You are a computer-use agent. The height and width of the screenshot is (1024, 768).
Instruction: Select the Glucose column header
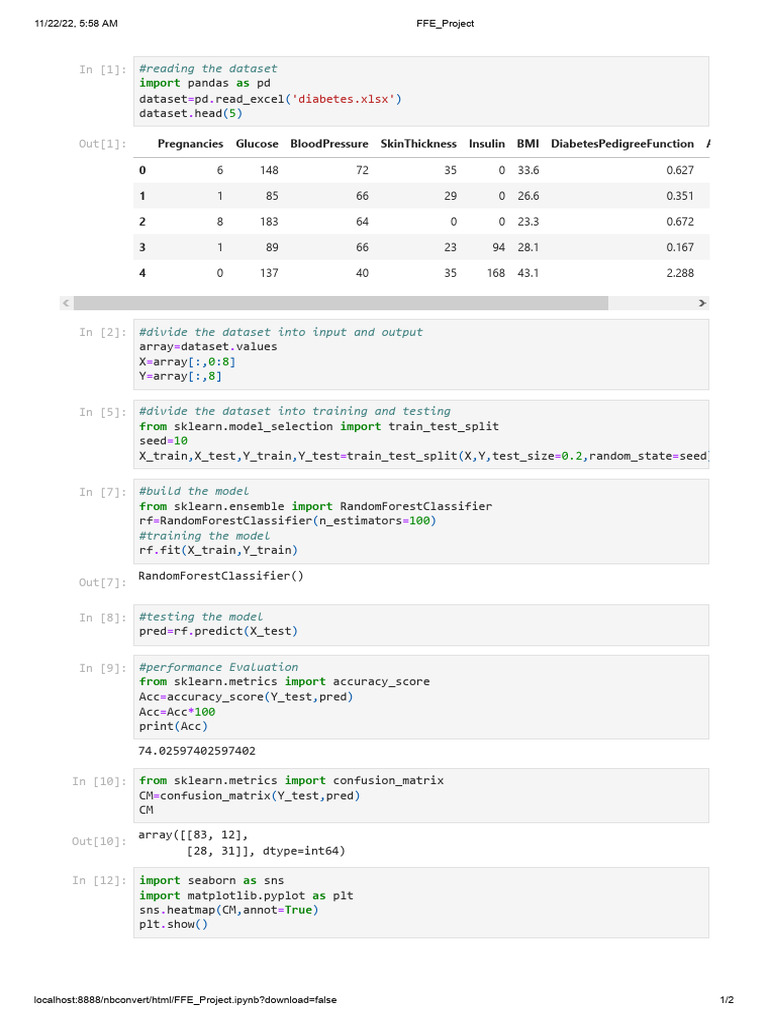pyautogui.click(x=257, y=144)
